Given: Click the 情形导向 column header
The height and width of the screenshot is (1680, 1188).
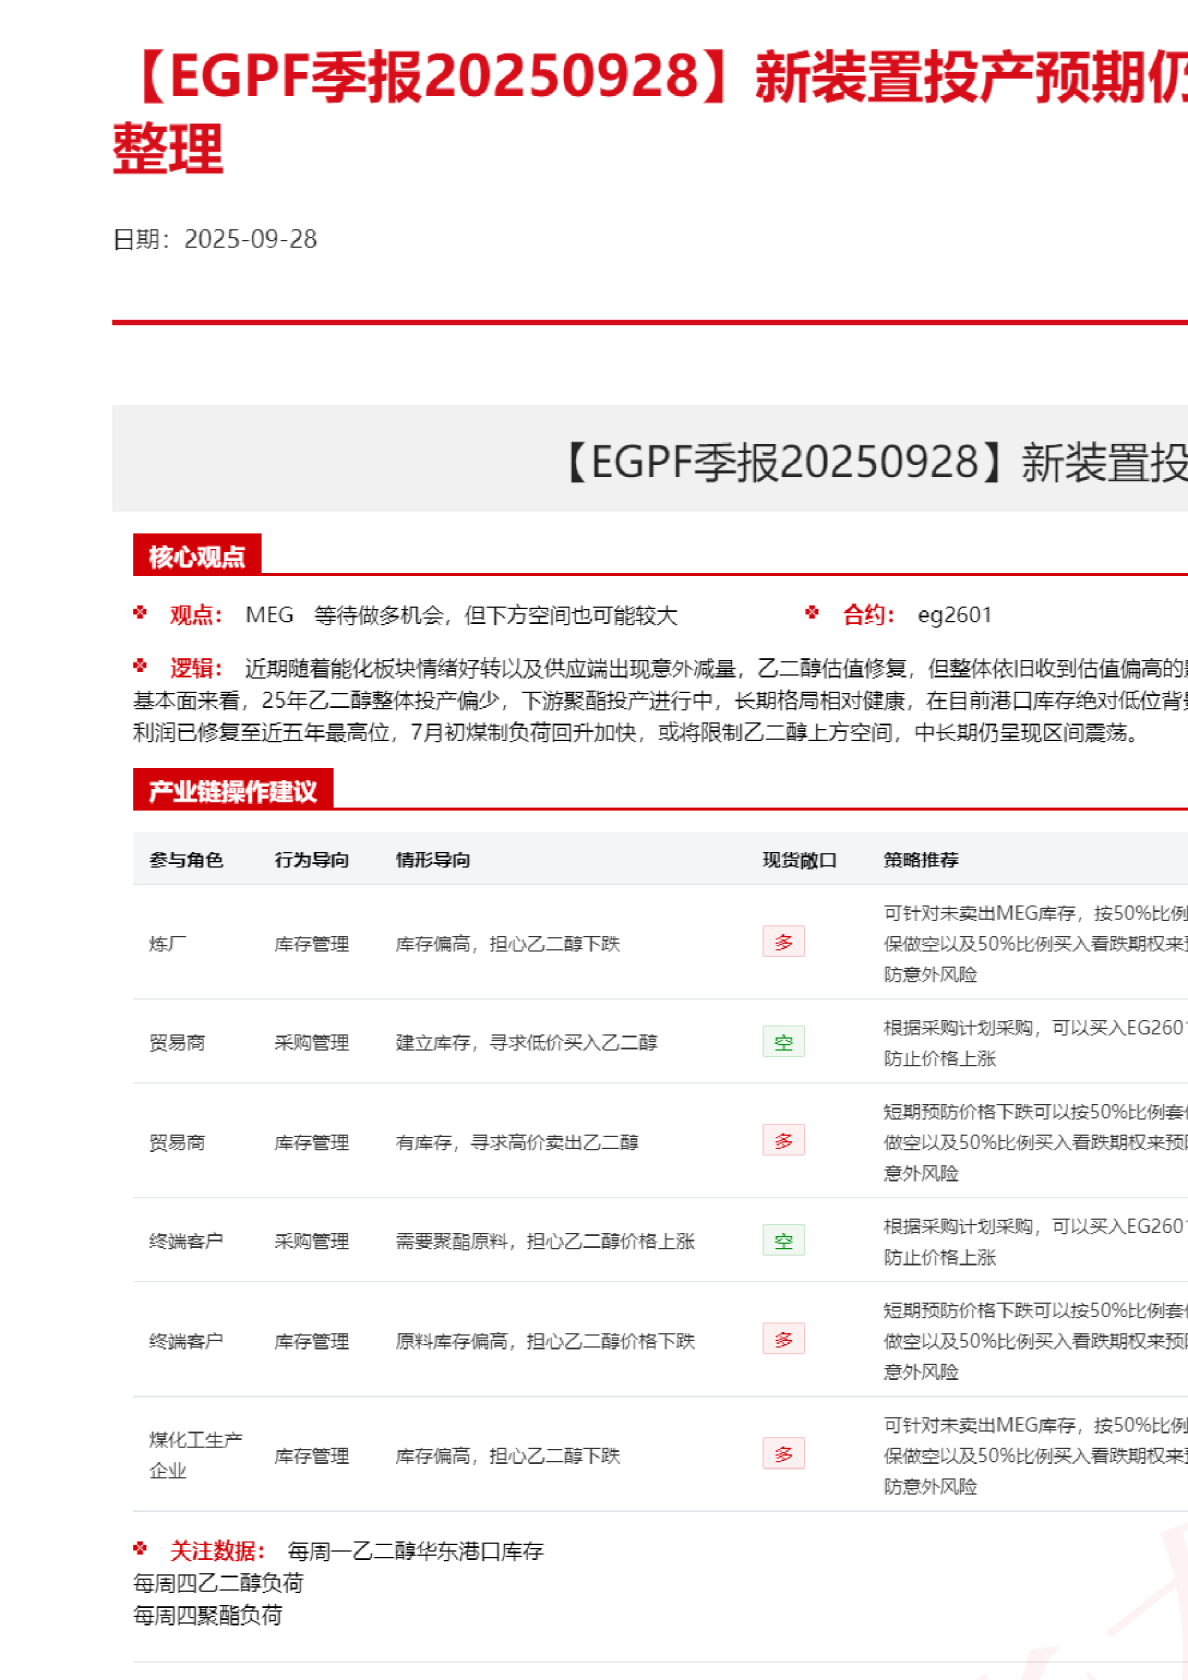Looking at the screenshot, I should [433, 860].
